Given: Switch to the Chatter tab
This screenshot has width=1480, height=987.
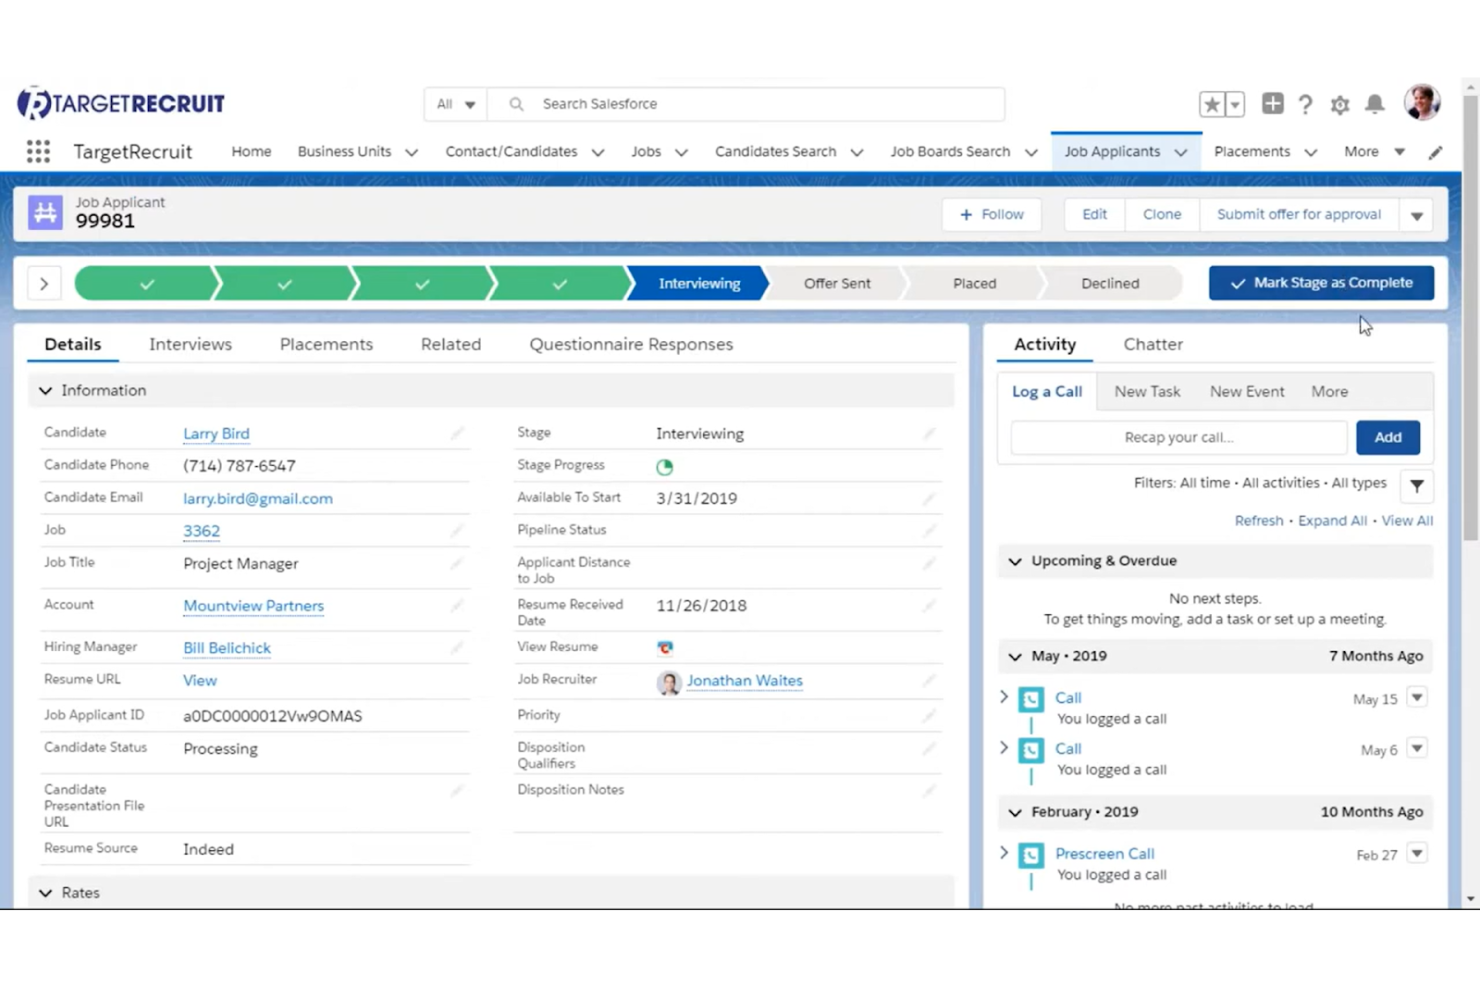Looking at the screenshot, I should [1153, 344].
